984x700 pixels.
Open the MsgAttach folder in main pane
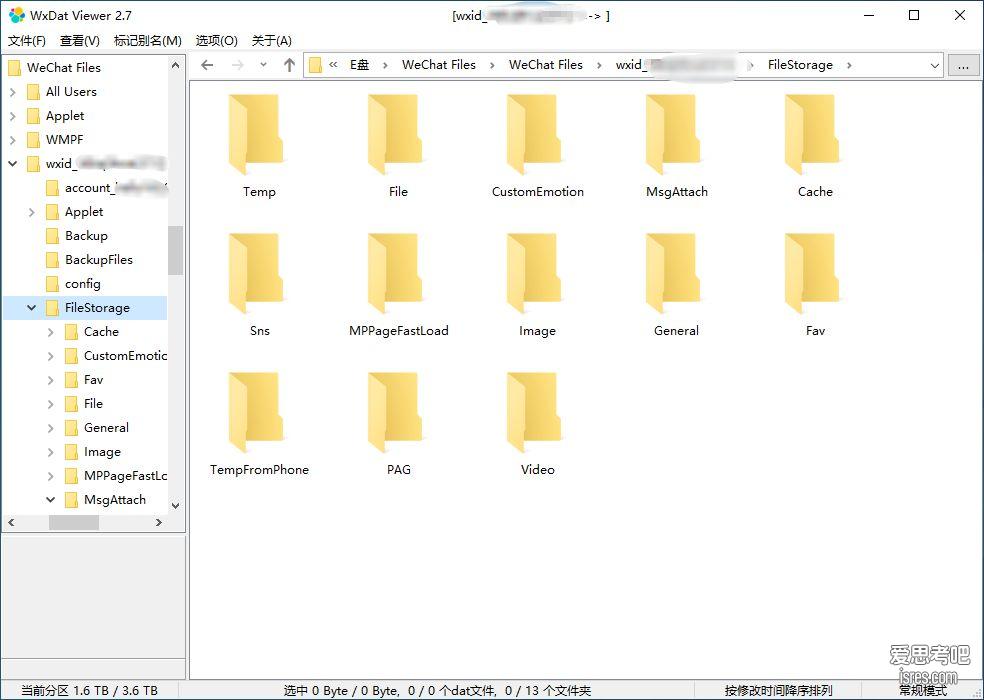675,135
